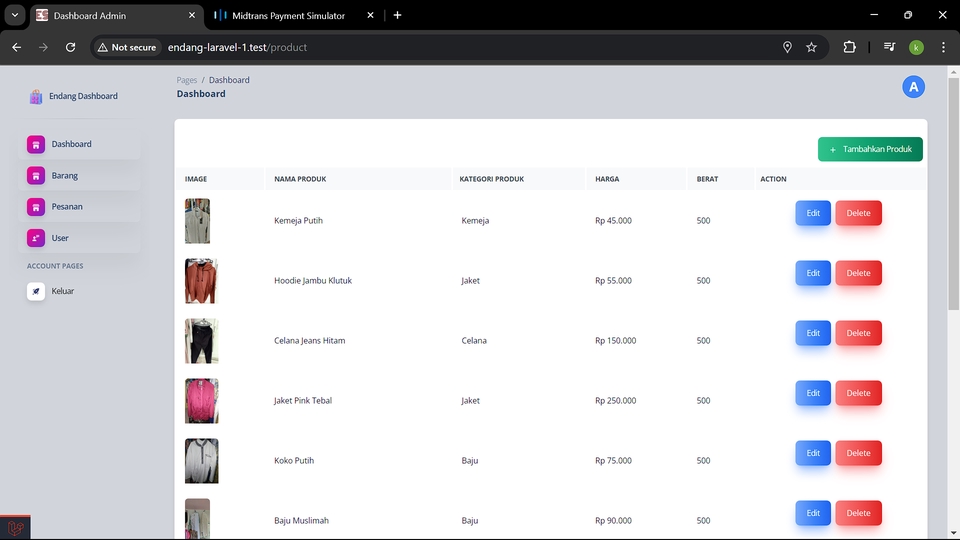
Task: Reload the current page
Action: (70, 47)
